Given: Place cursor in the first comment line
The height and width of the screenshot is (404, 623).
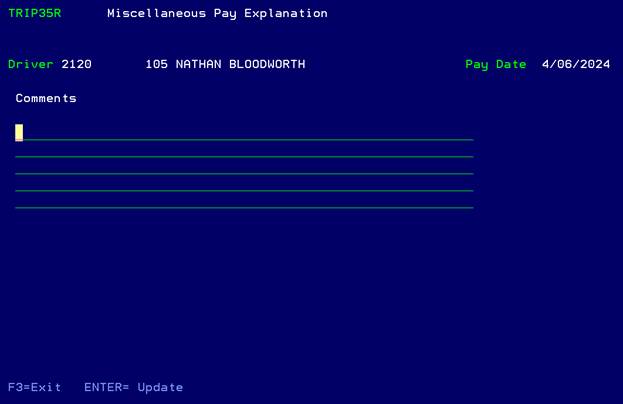Looking at the screenshot, I should pos(245,132).
